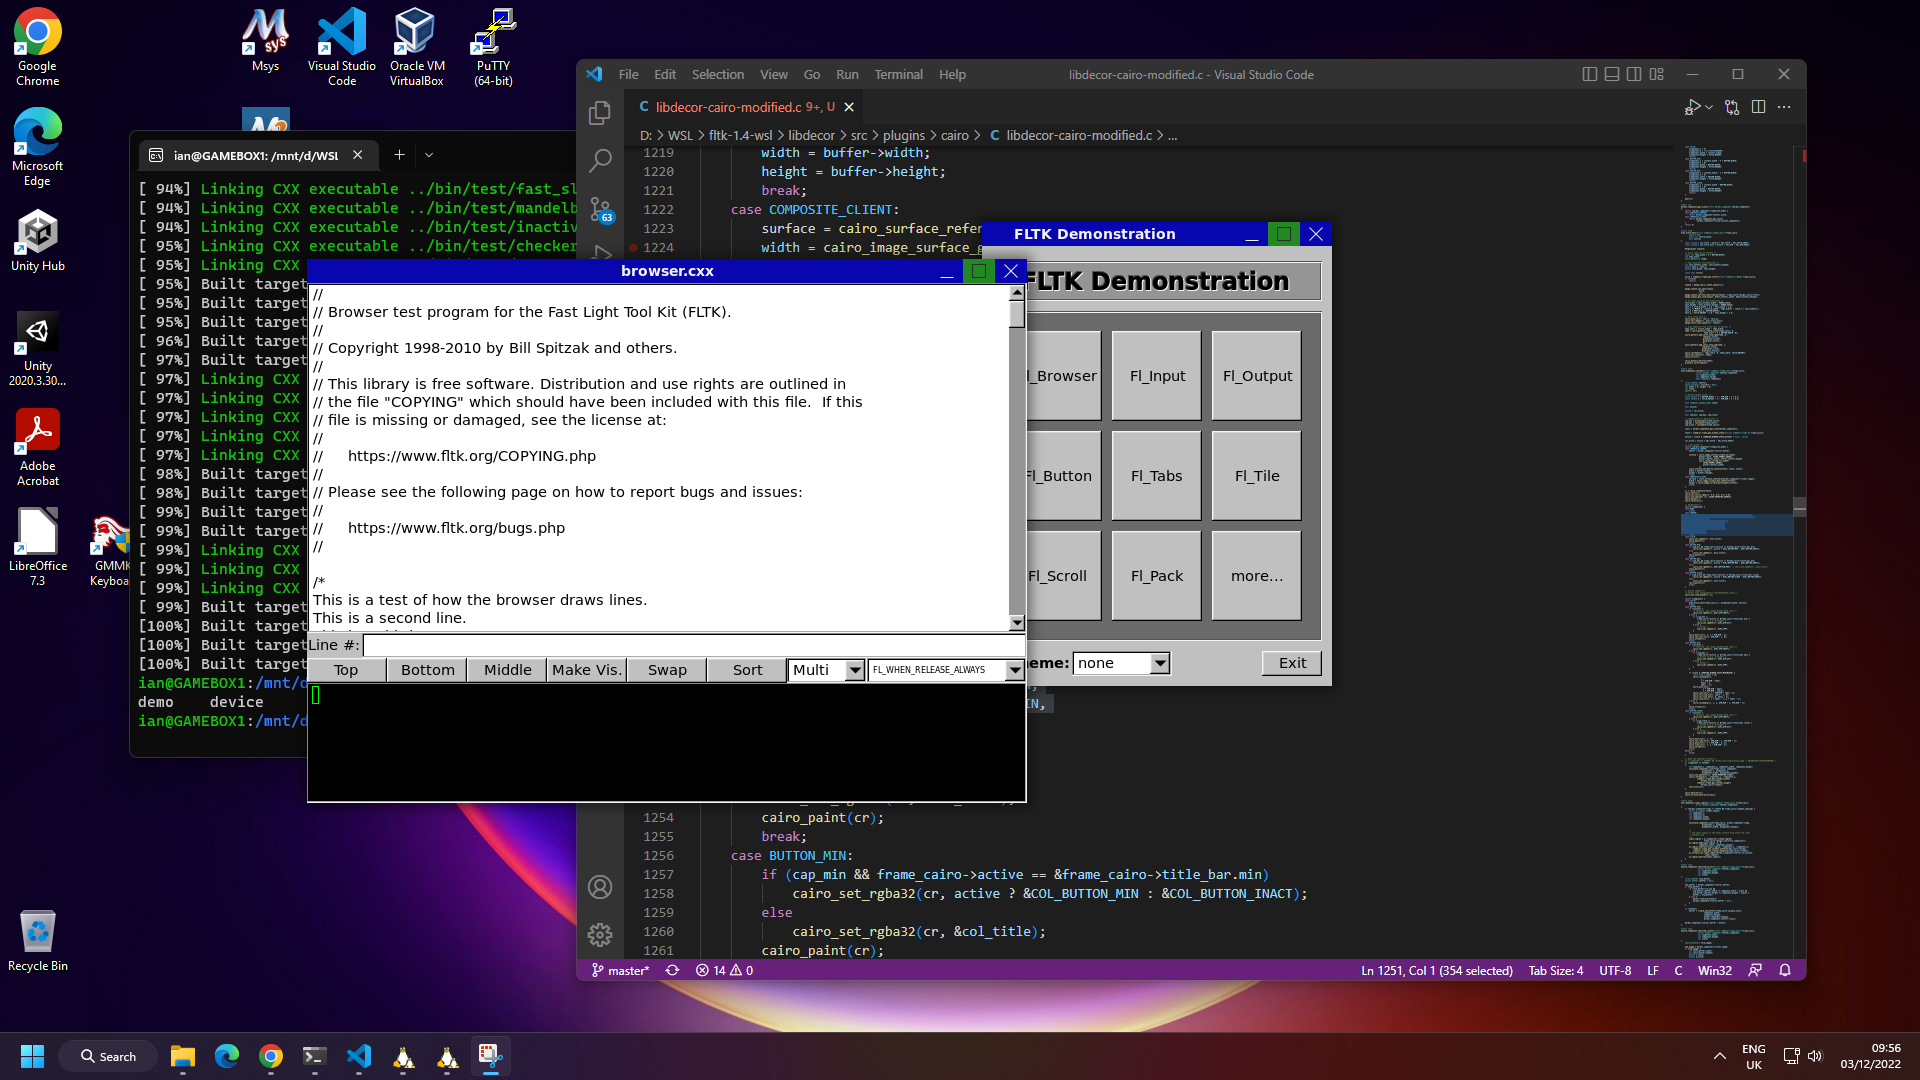The height and width of the screenshot is (1080, 1920).
Task: Click the sync icon next to master branch
Action: click(673, 970)
